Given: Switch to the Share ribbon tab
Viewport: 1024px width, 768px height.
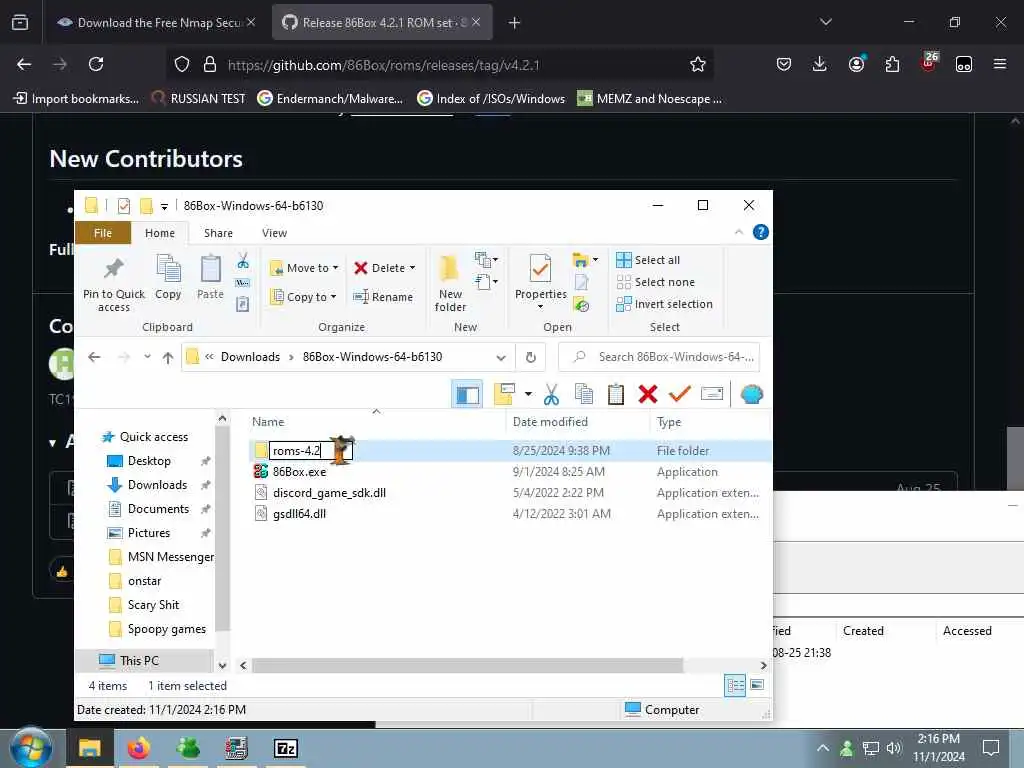Looking at the screenshot, I should click(218, 233).
